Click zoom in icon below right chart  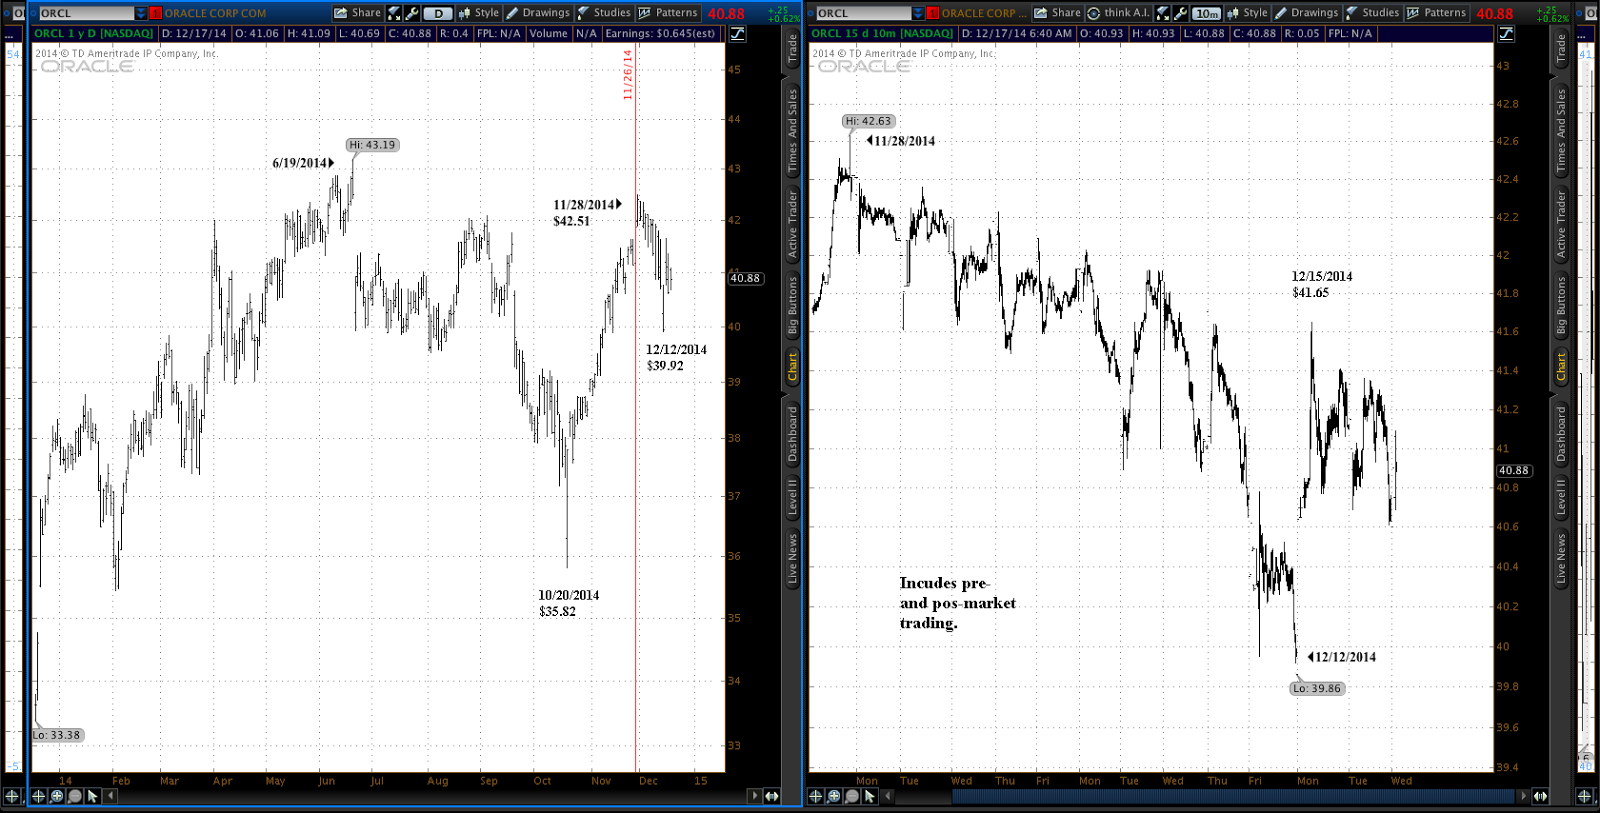tap(834, 796)
